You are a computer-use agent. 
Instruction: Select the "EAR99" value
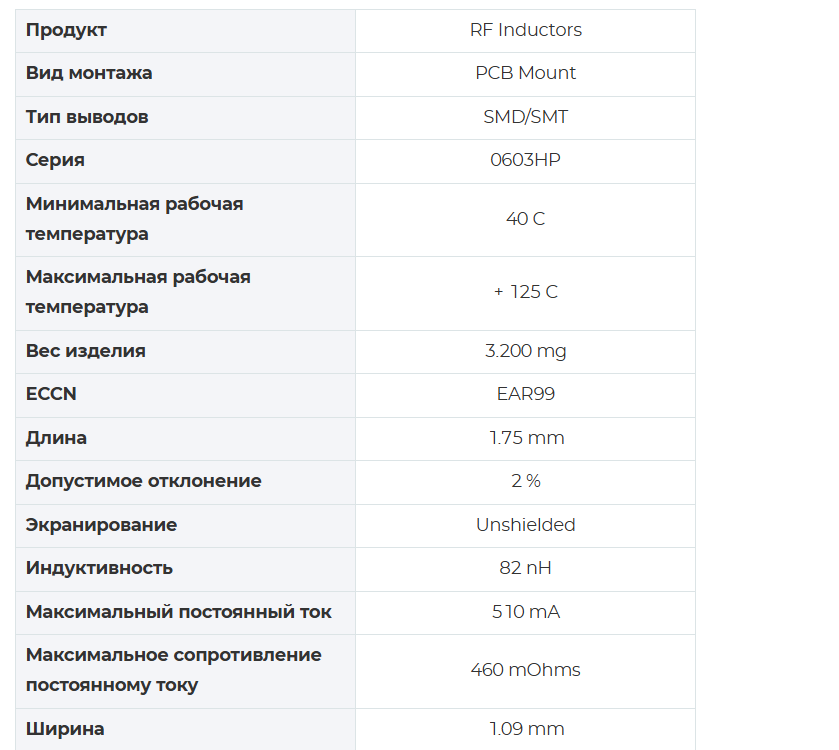[x=525, y=394]
